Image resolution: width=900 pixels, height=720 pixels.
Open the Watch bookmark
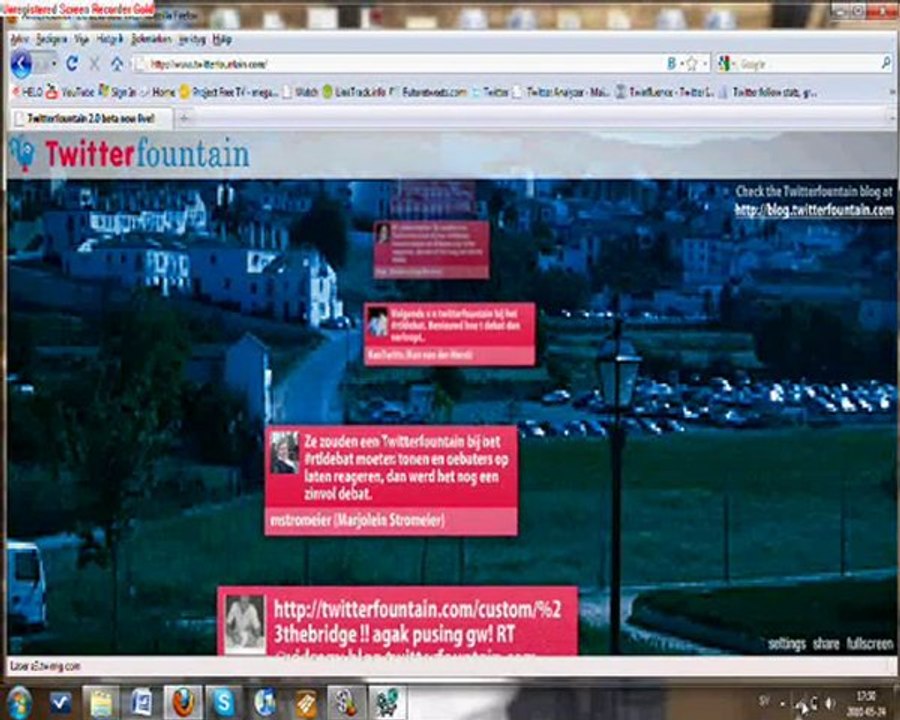point(301,92)
